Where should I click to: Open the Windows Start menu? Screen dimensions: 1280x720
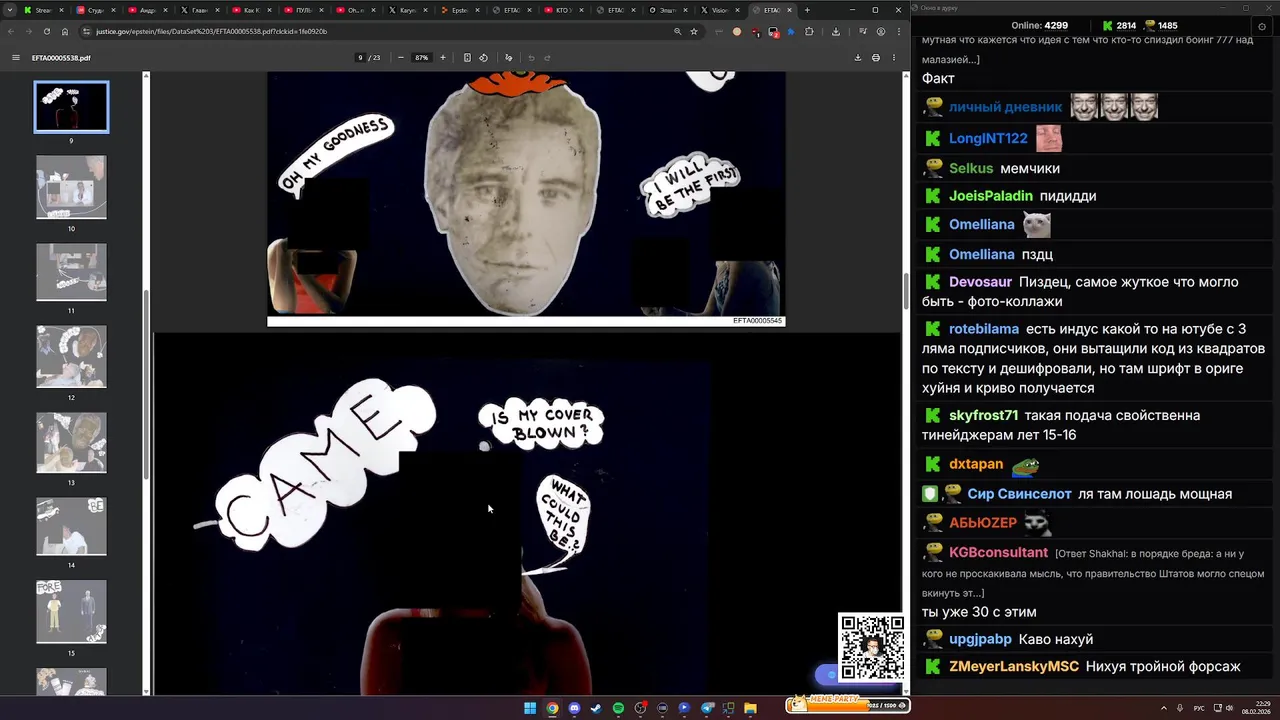click(530, 708)
